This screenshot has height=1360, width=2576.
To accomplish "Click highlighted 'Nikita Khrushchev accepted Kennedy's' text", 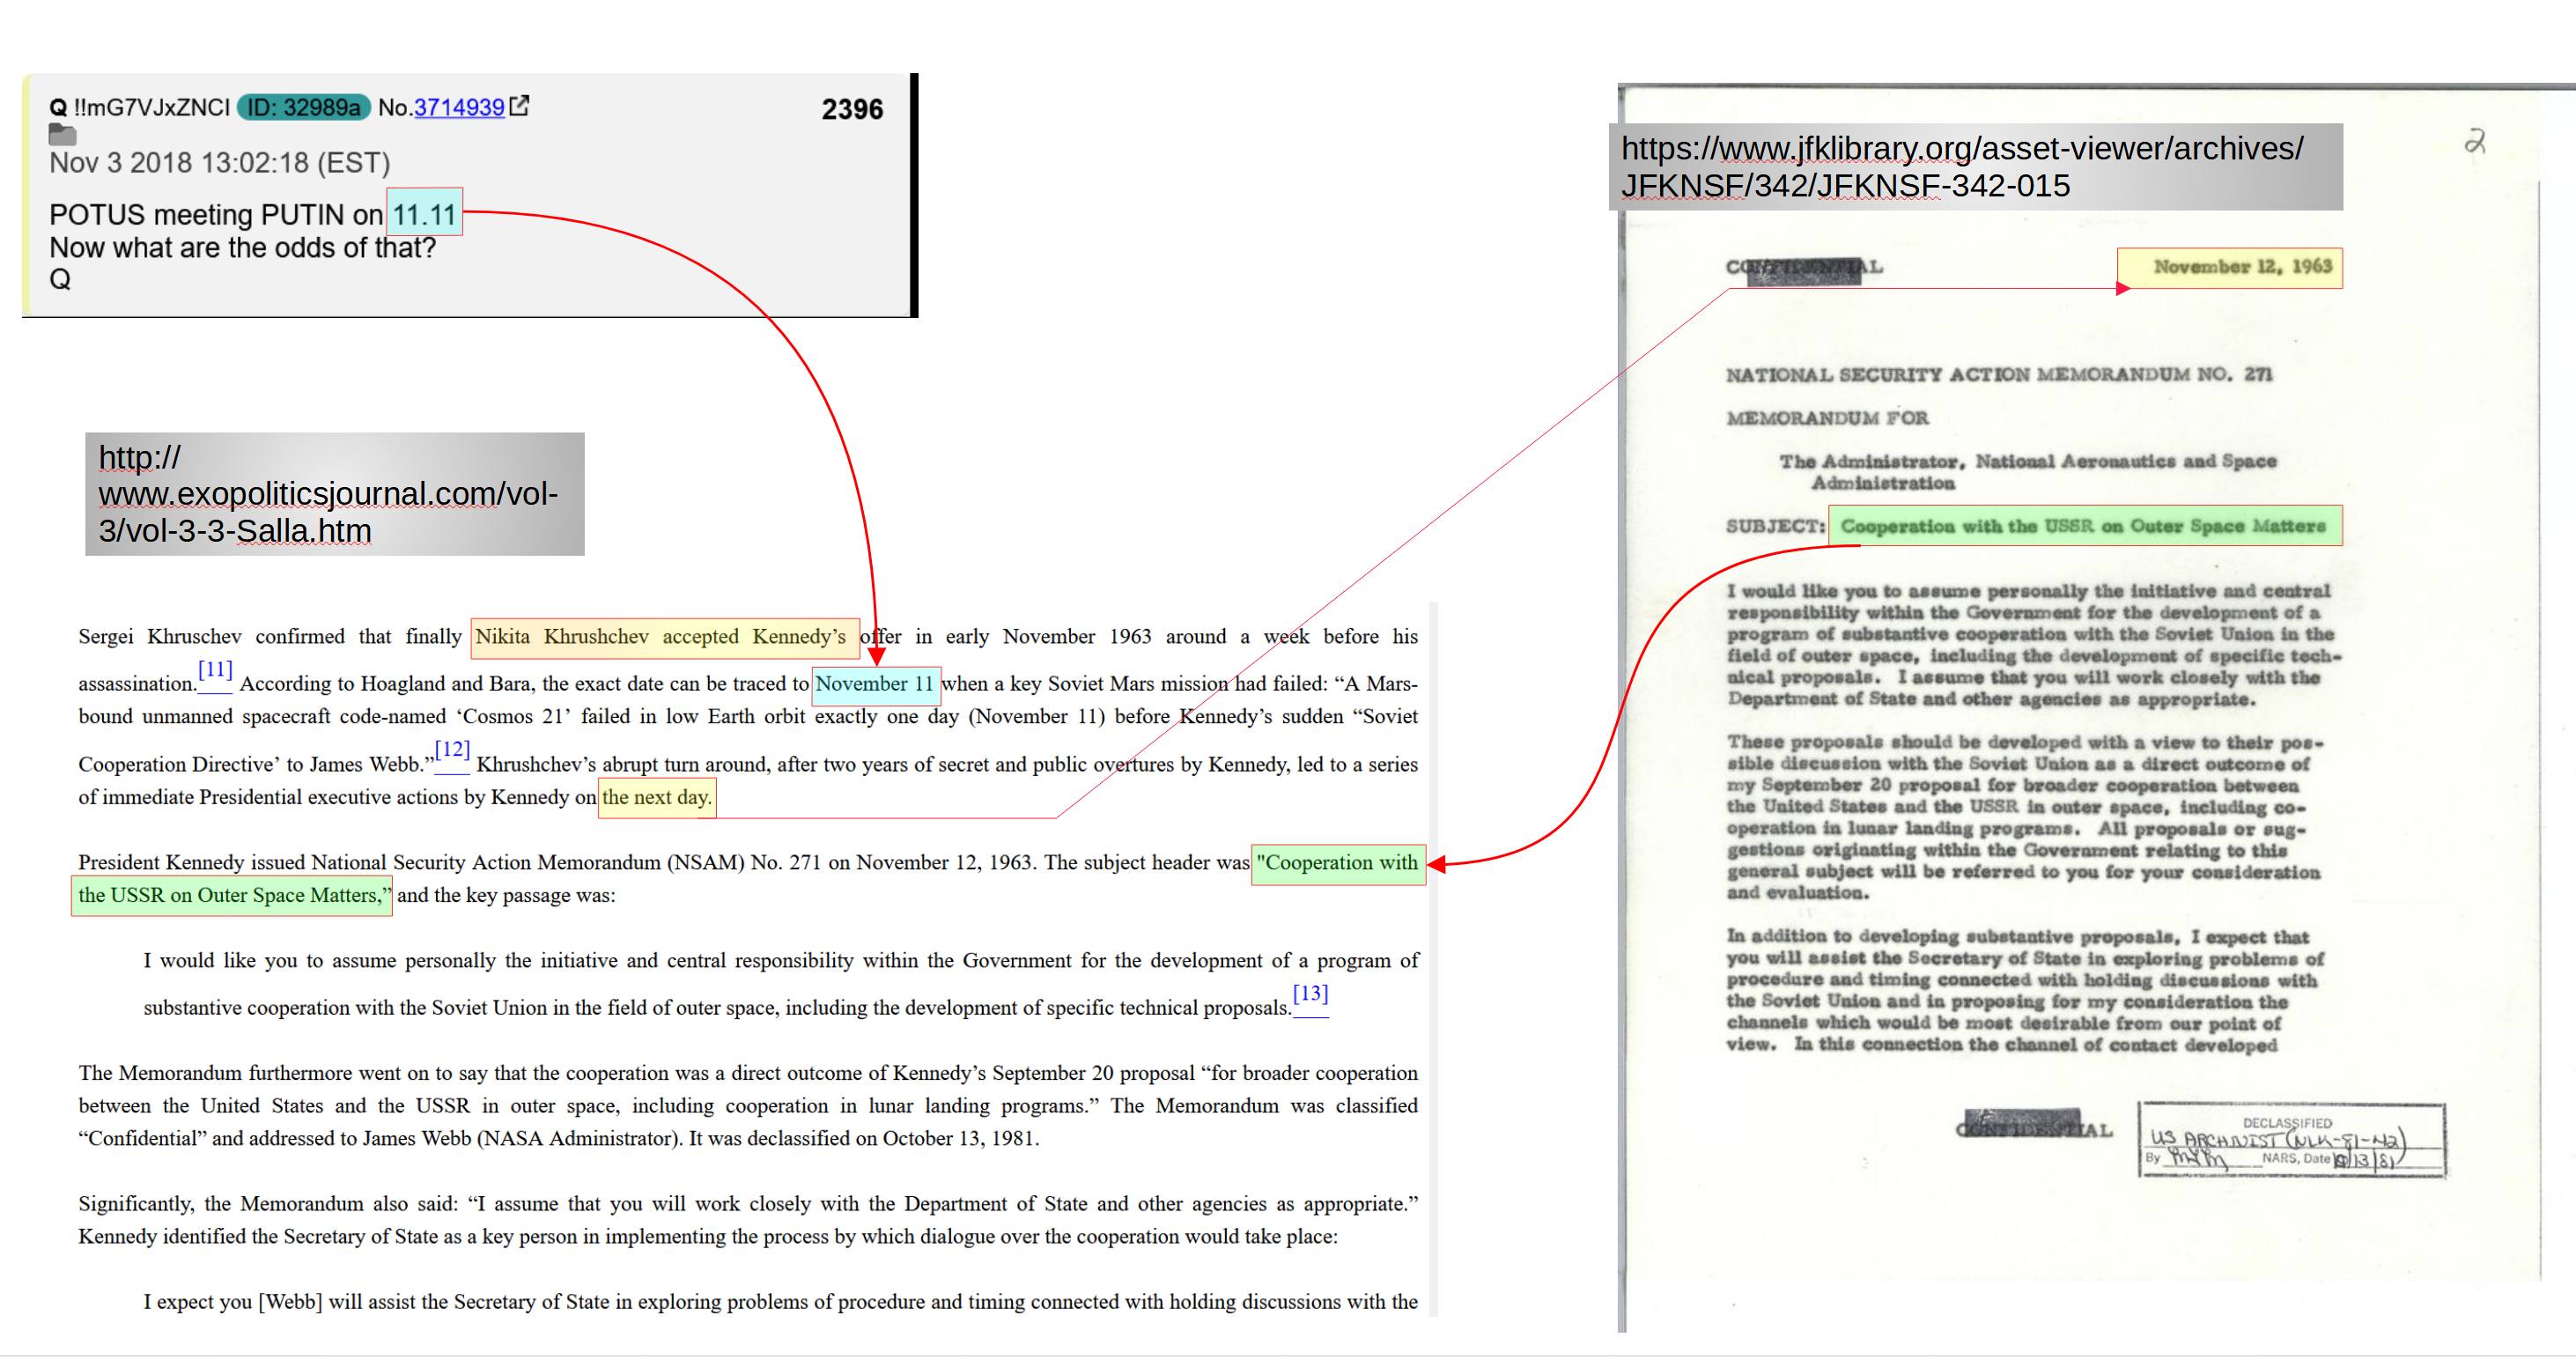I will [665, 638].
